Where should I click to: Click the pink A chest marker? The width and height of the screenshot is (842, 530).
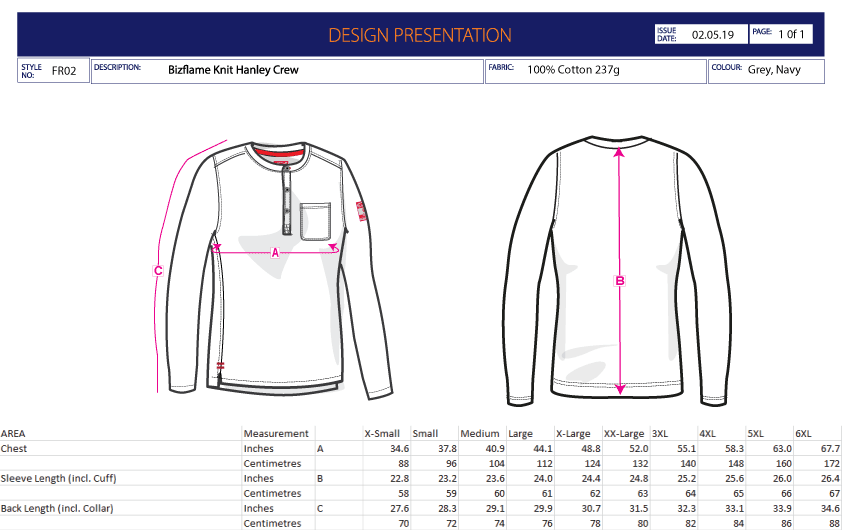tap(275, 252)
